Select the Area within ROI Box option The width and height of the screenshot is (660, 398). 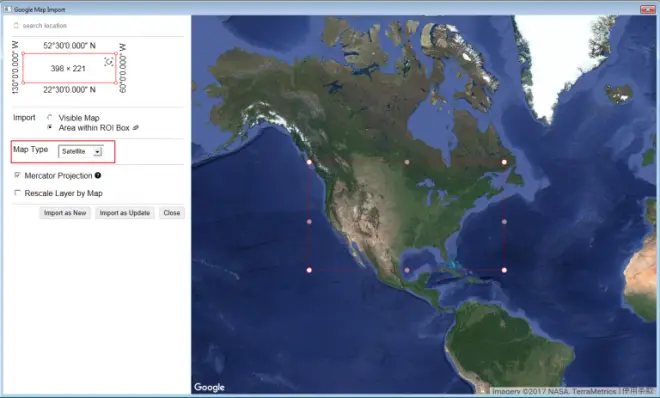50,127
